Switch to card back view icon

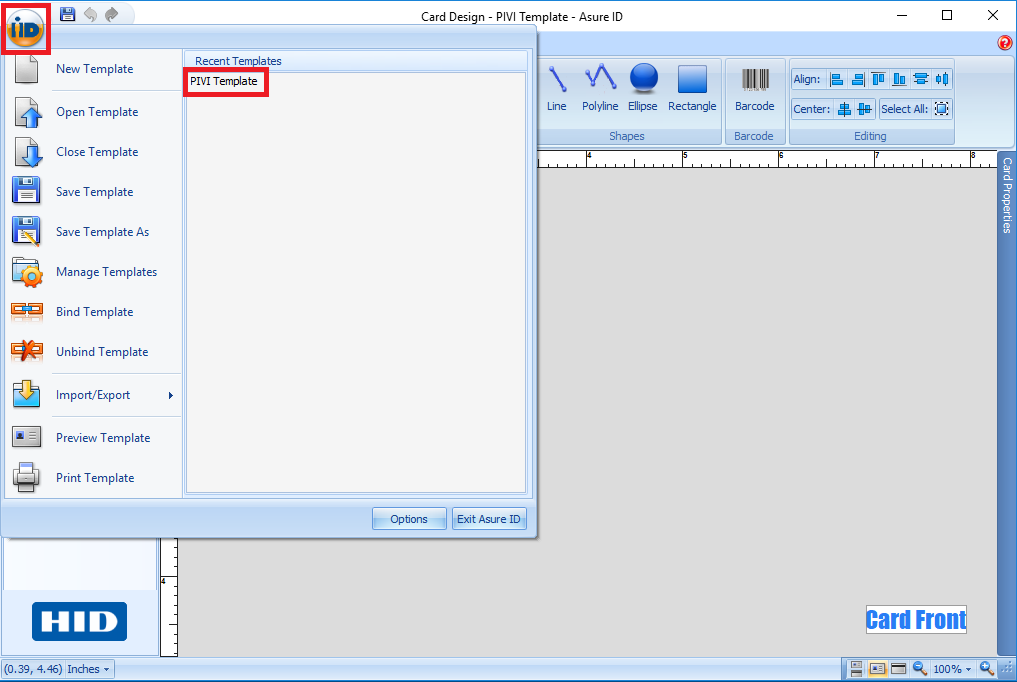(898, 668)
